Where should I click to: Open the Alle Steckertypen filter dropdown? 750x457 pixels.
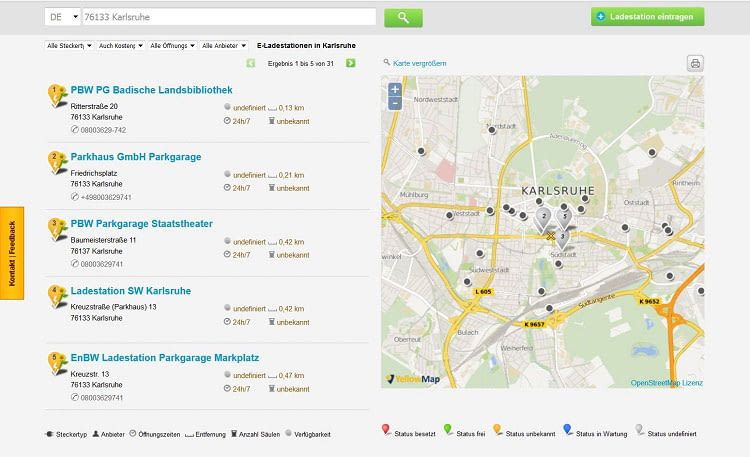click(69, 46)
